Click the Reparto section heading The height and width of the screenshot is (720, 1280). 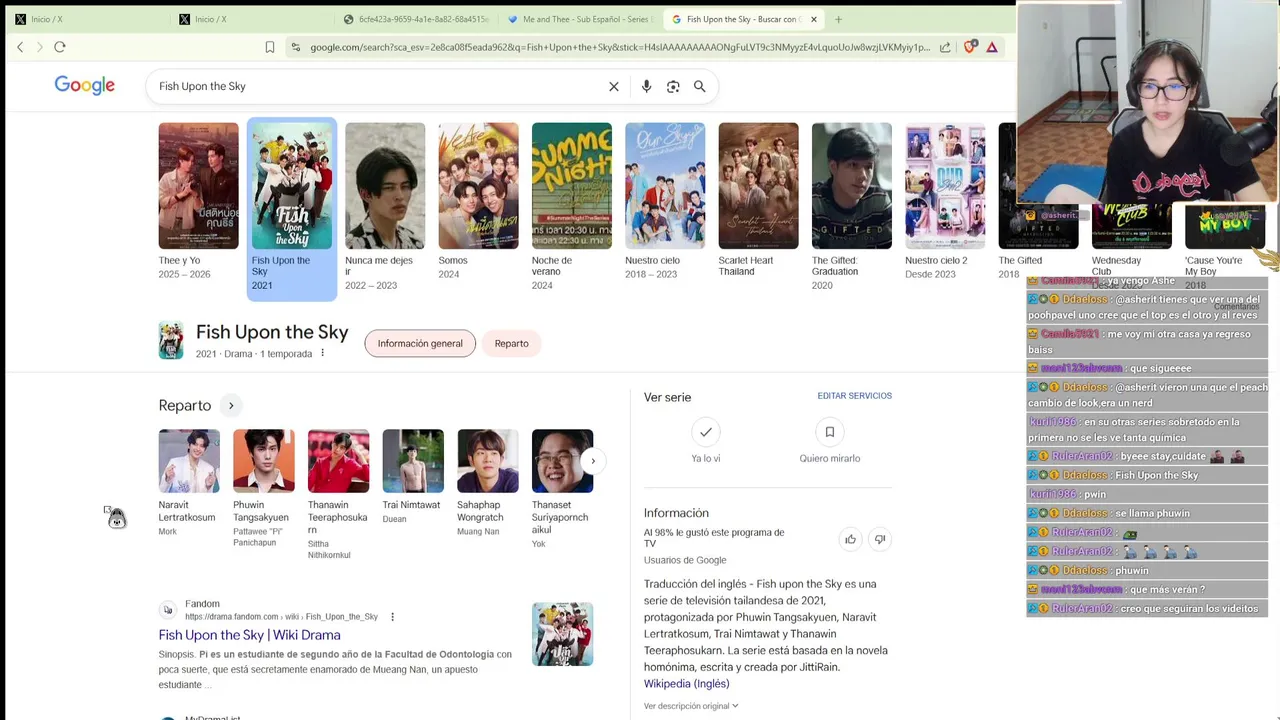pos(185,405)
